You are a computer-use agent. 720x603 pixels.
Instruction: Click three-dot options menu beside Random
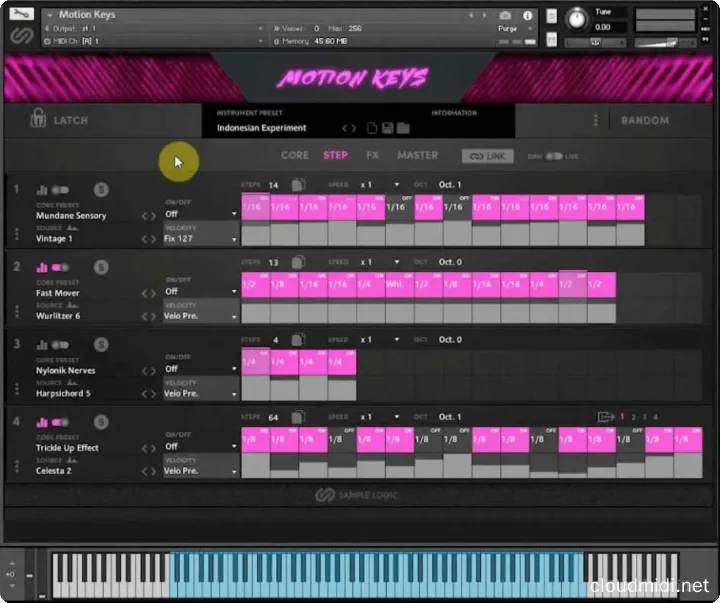point(596,120)
